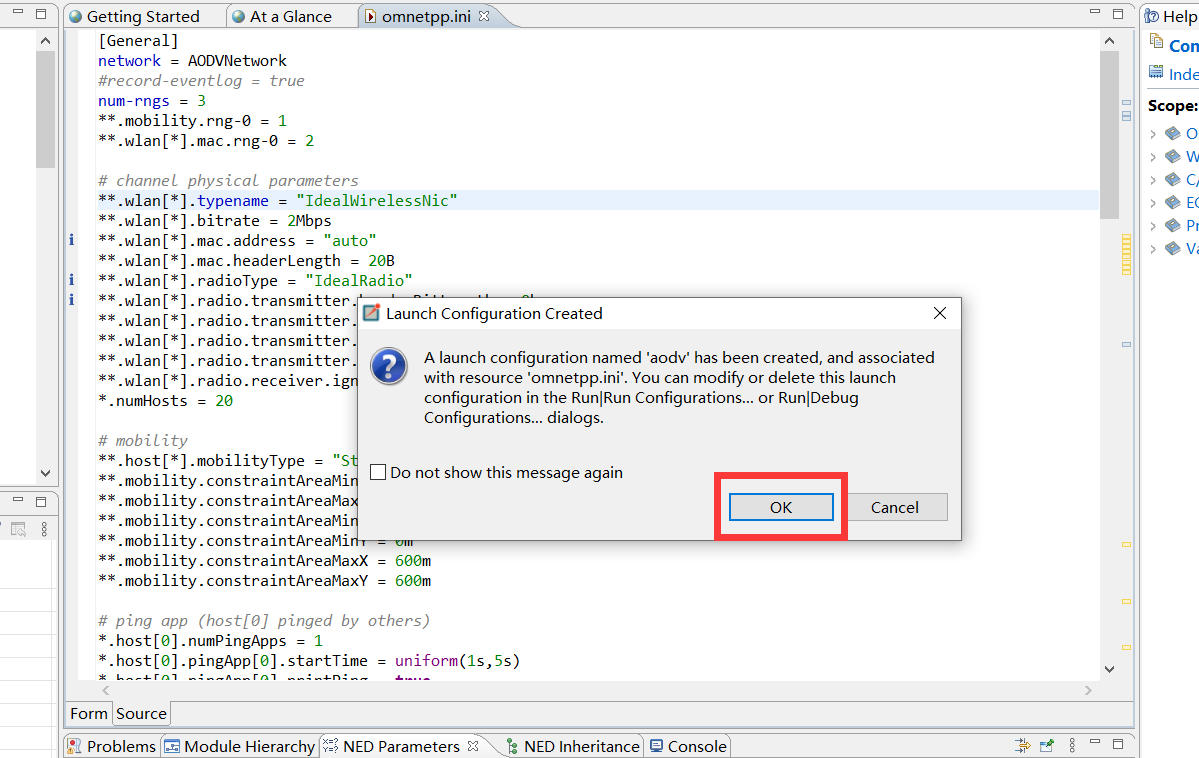Open Index in the Help panel
This screenshot has width=1199, height=758.
coord(1183,73)
